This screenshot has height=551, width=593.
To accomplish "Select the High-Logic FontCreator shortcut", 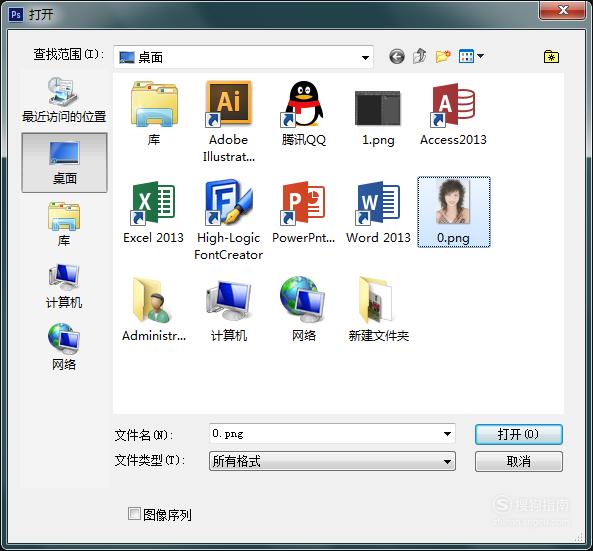I will [228, 220].
